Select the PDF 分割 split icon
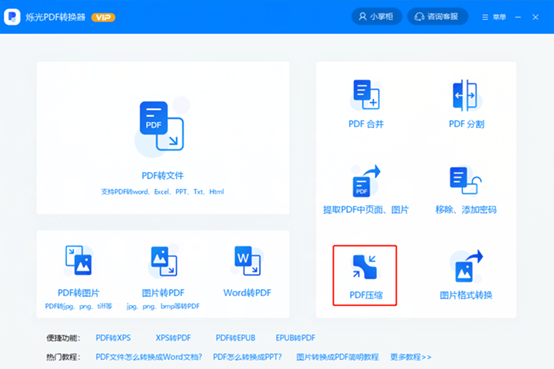 465,95
